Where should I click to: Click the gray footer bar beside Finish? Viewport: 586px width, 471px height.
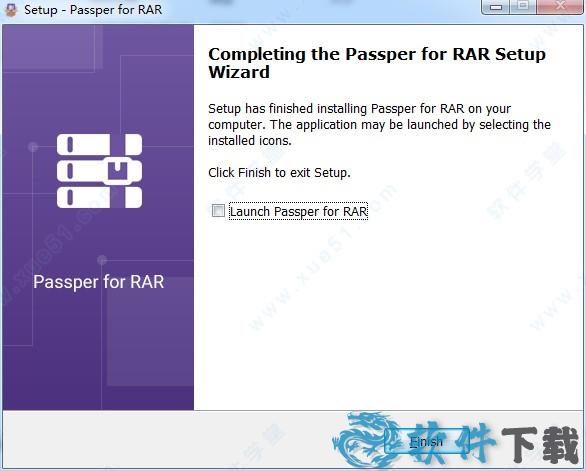point(168,439)
